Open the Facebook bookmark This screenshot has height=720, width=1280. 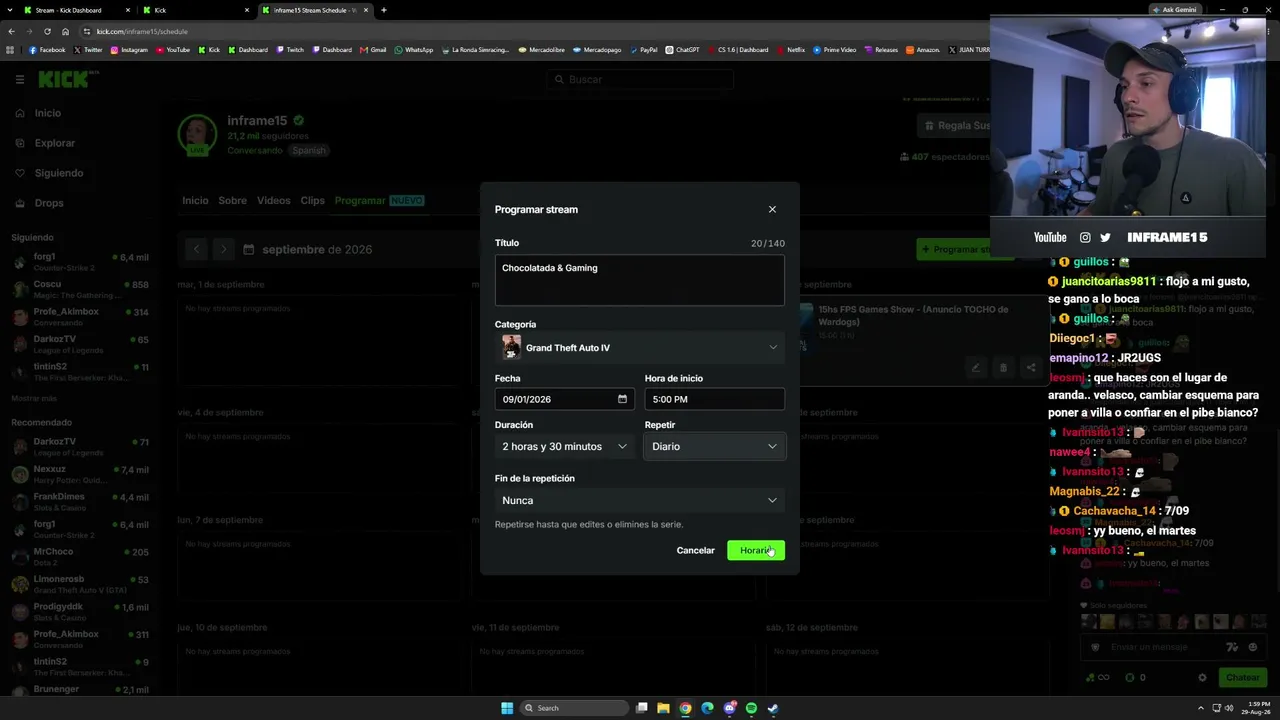click(47, 50)
